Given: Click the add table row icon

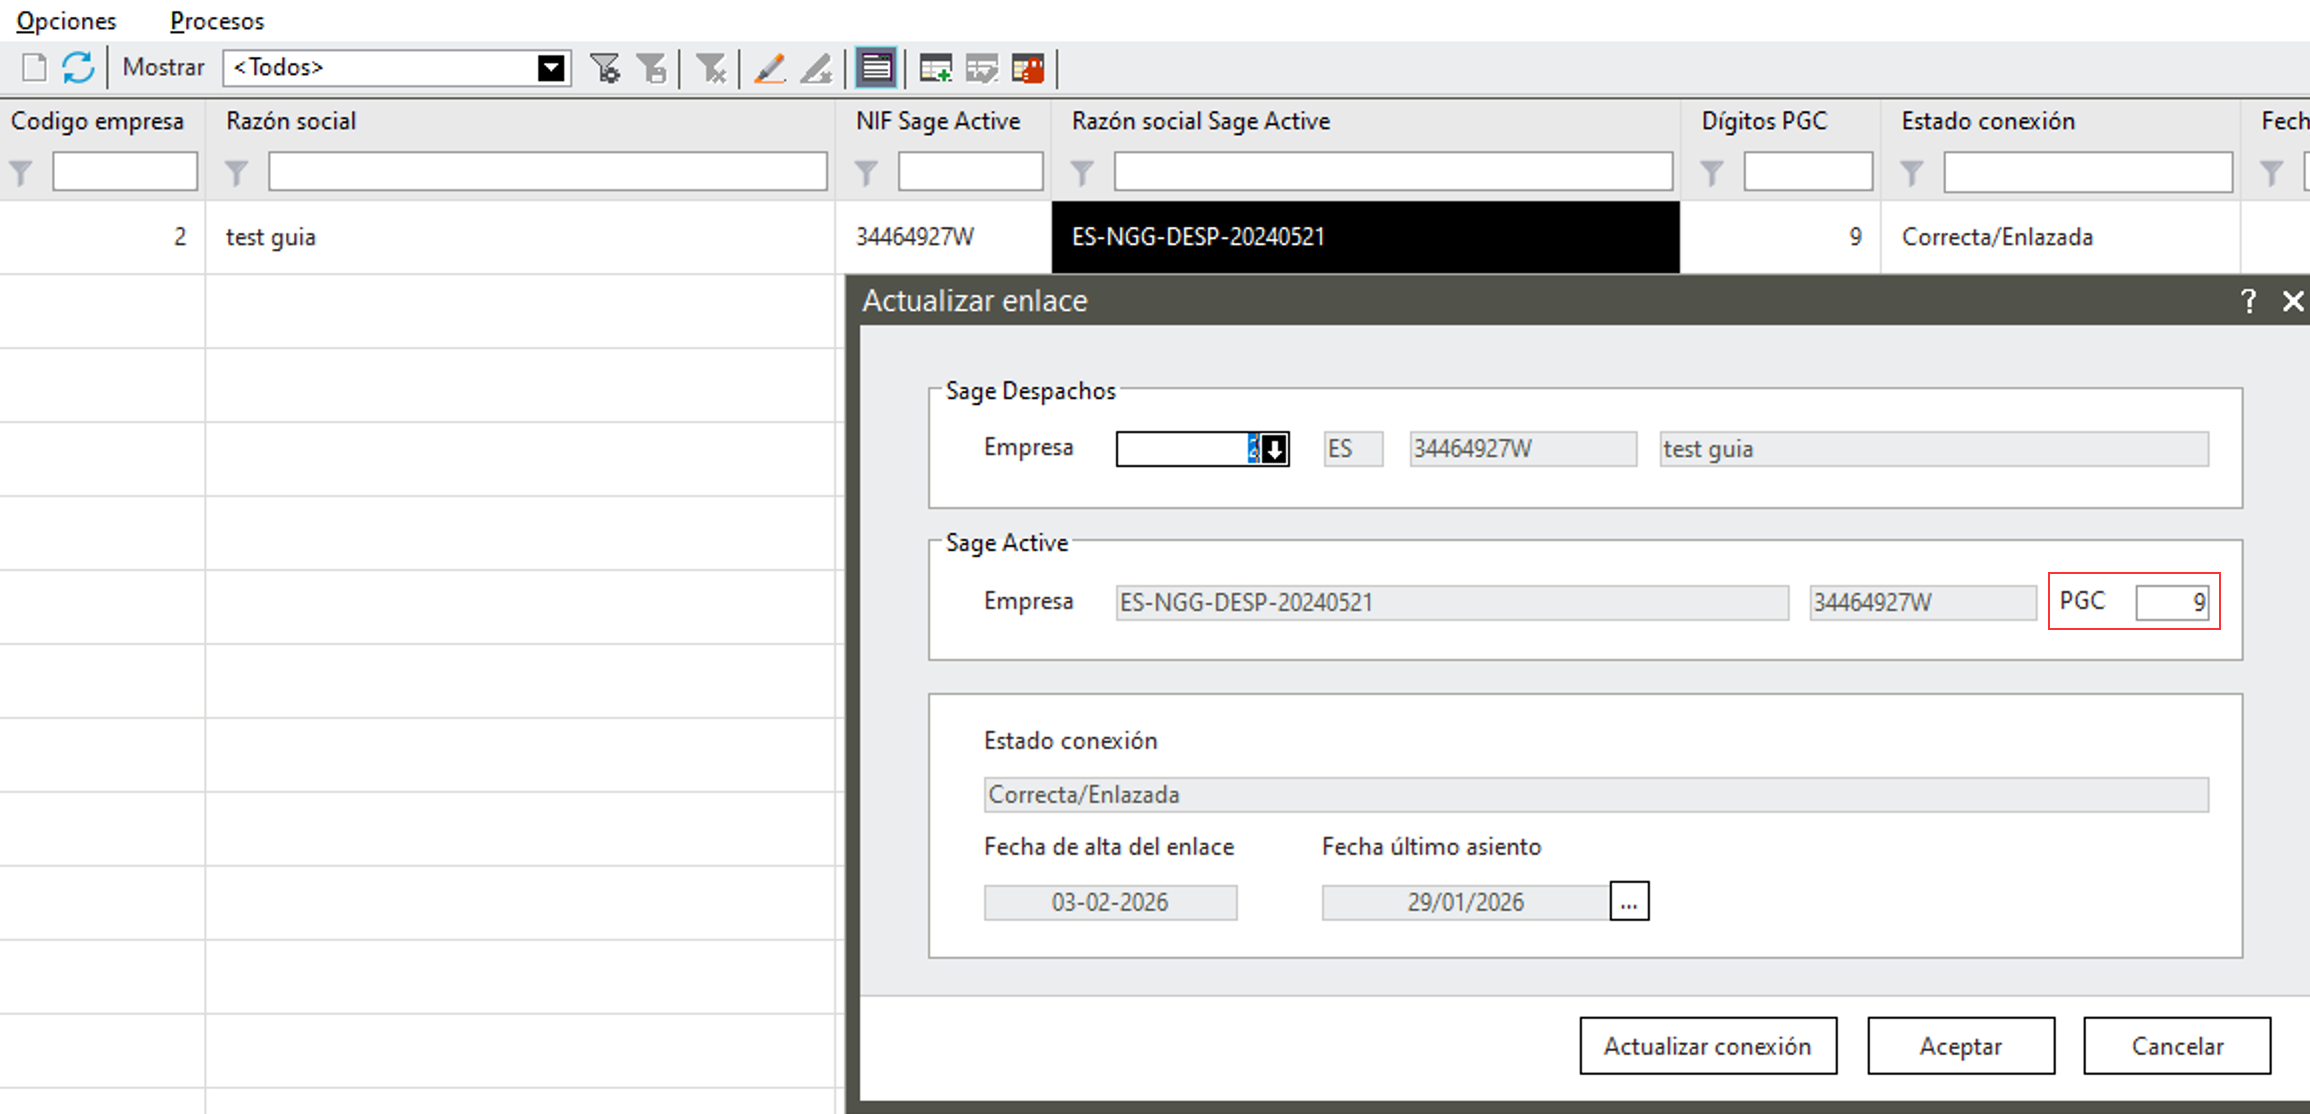Looking at the screenshot, I should click(935, 68).
